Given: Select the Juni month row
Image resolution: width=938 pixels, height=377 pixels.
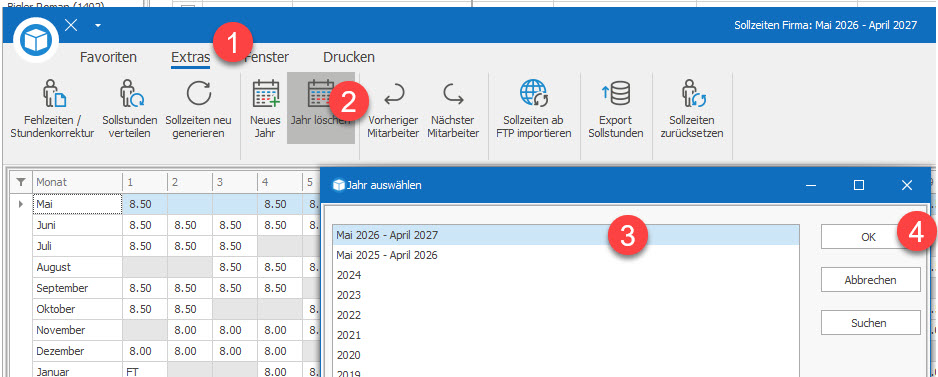Looking at the screenshot, I should 77,226.
